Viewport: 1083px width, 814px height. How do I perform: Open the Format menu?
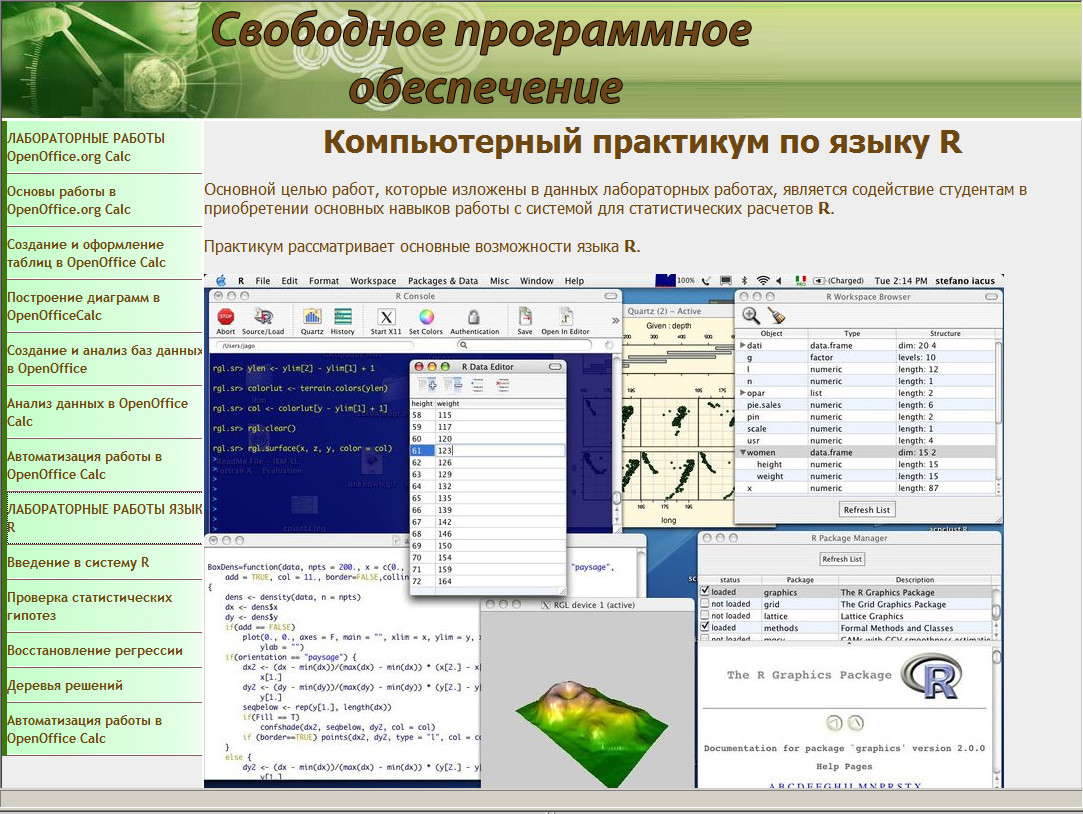pyautogui.click(x=324, y=280)
